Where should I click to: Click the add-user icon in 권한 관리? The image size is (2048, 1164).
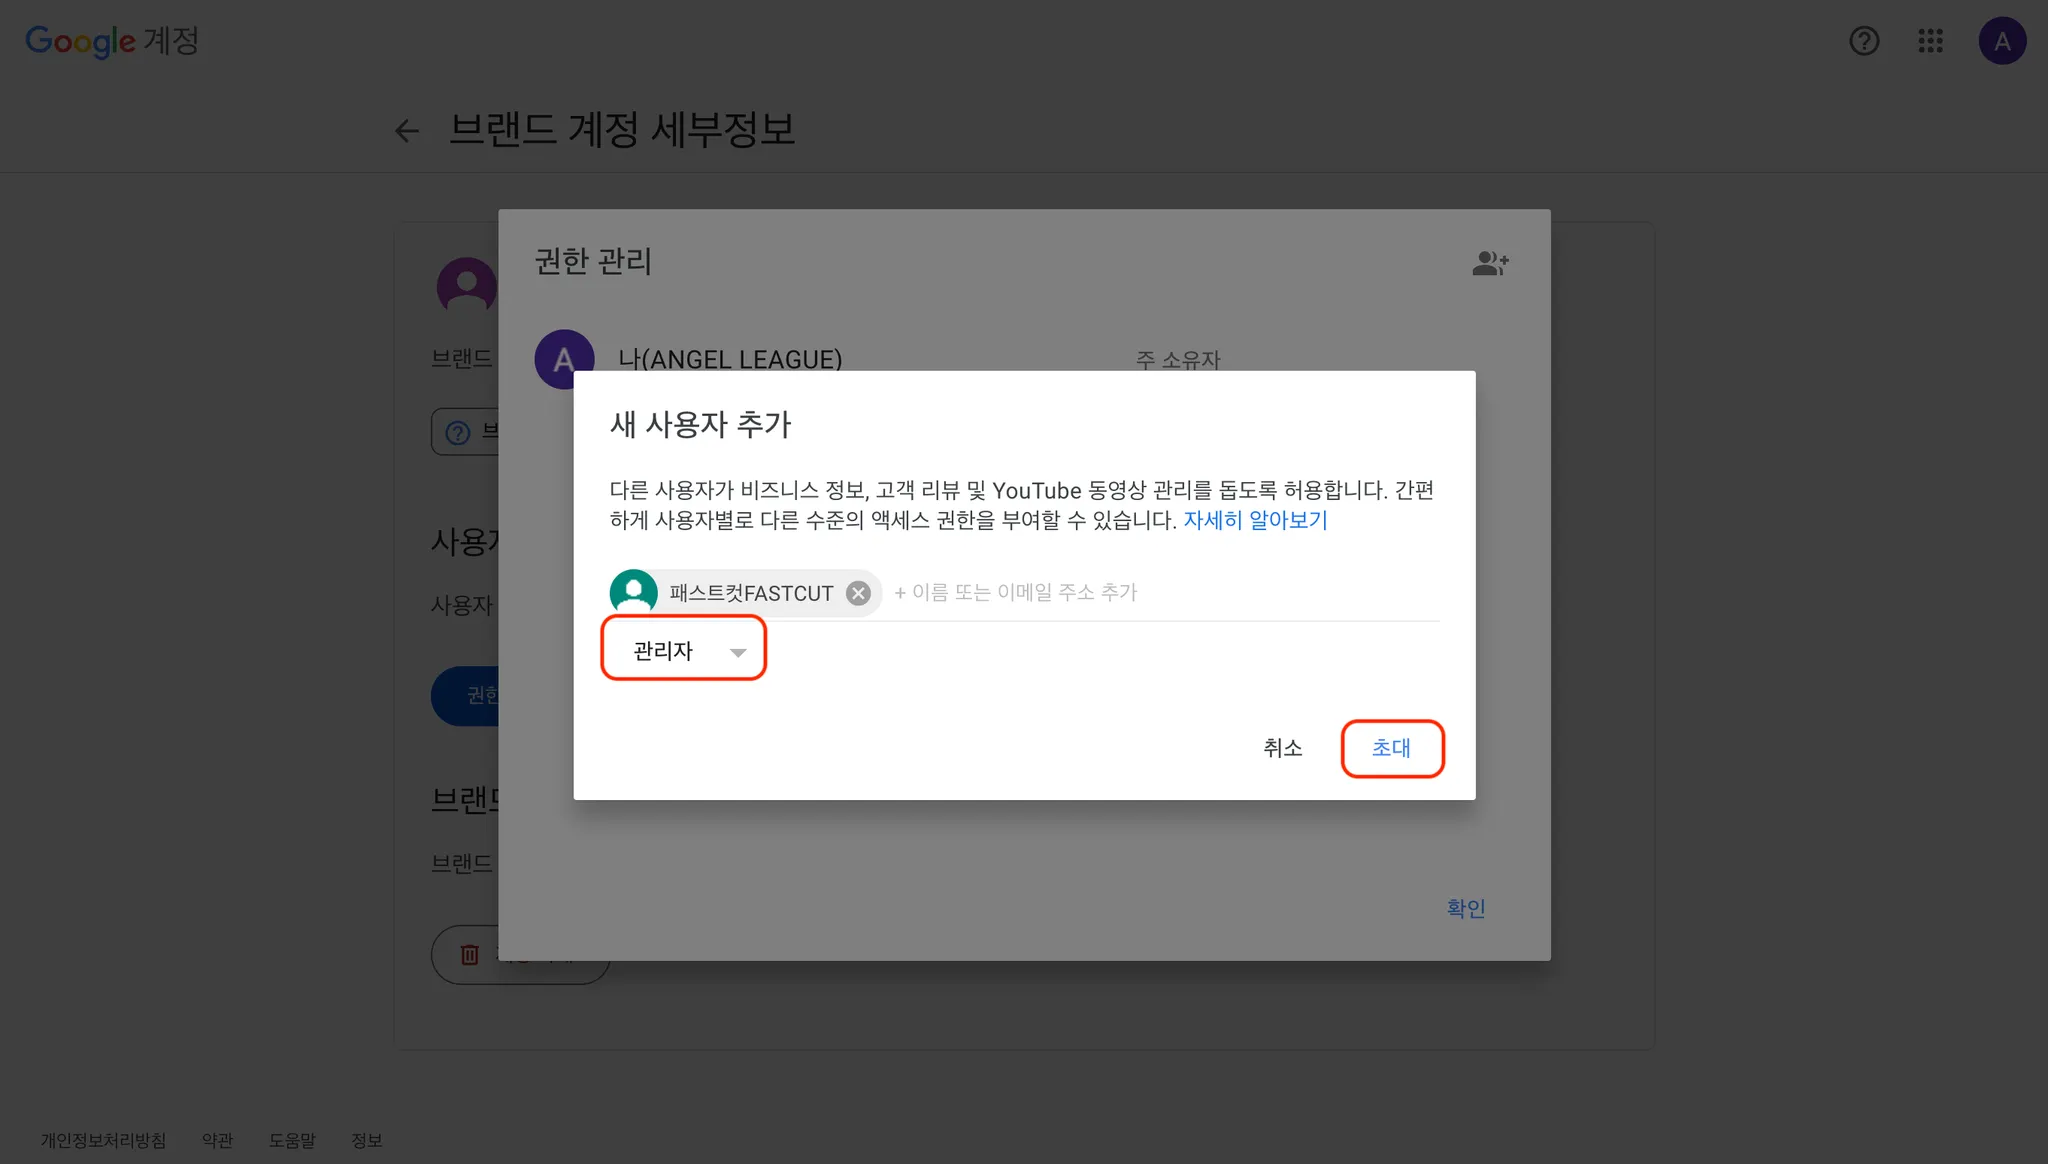click(x=1490, y=263)
